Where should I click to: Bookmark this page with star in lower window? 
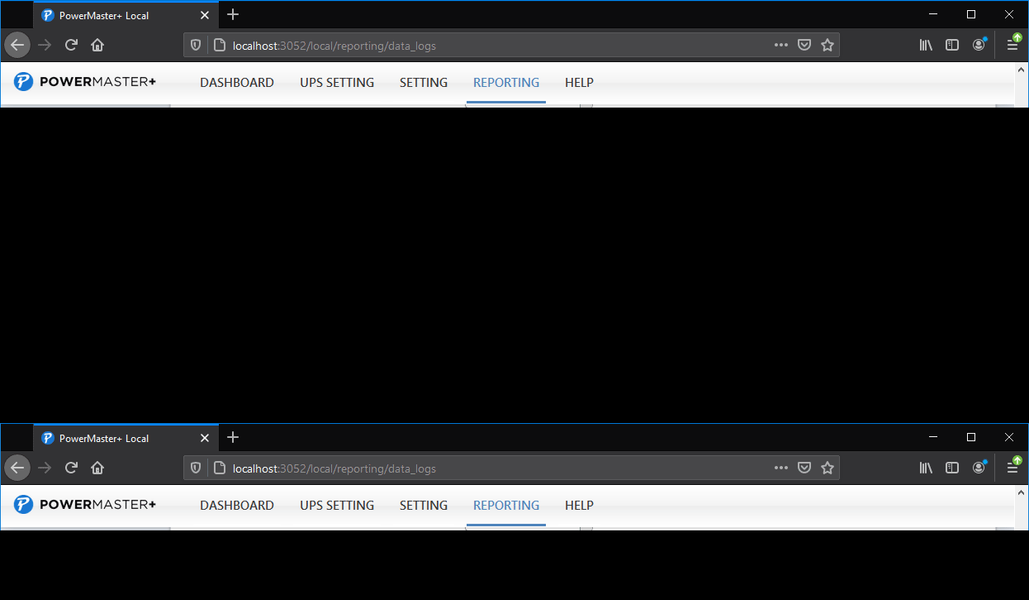(828, 468)
